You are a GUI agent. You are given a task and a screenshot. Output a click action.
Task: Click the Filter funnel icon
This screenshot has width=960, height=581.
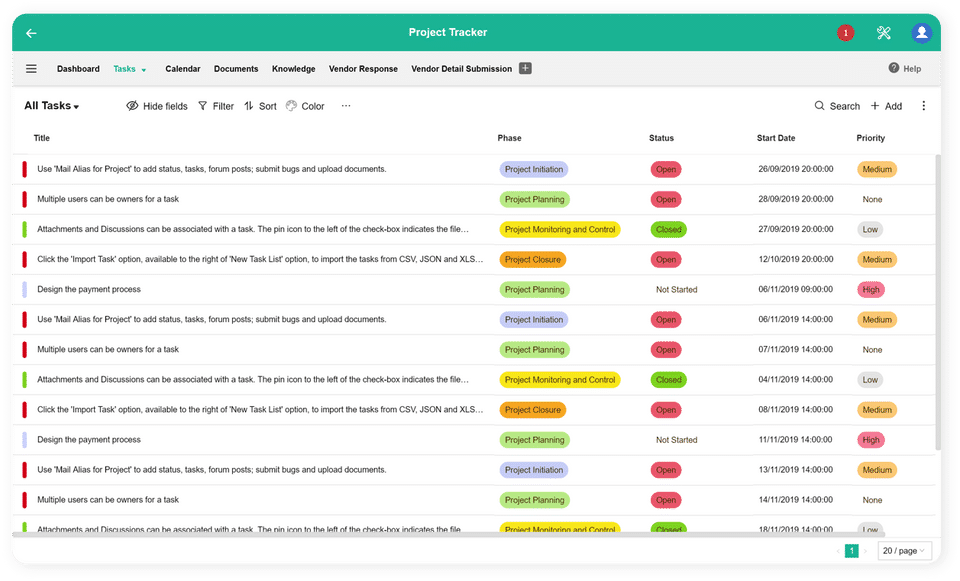pos(203,106)
